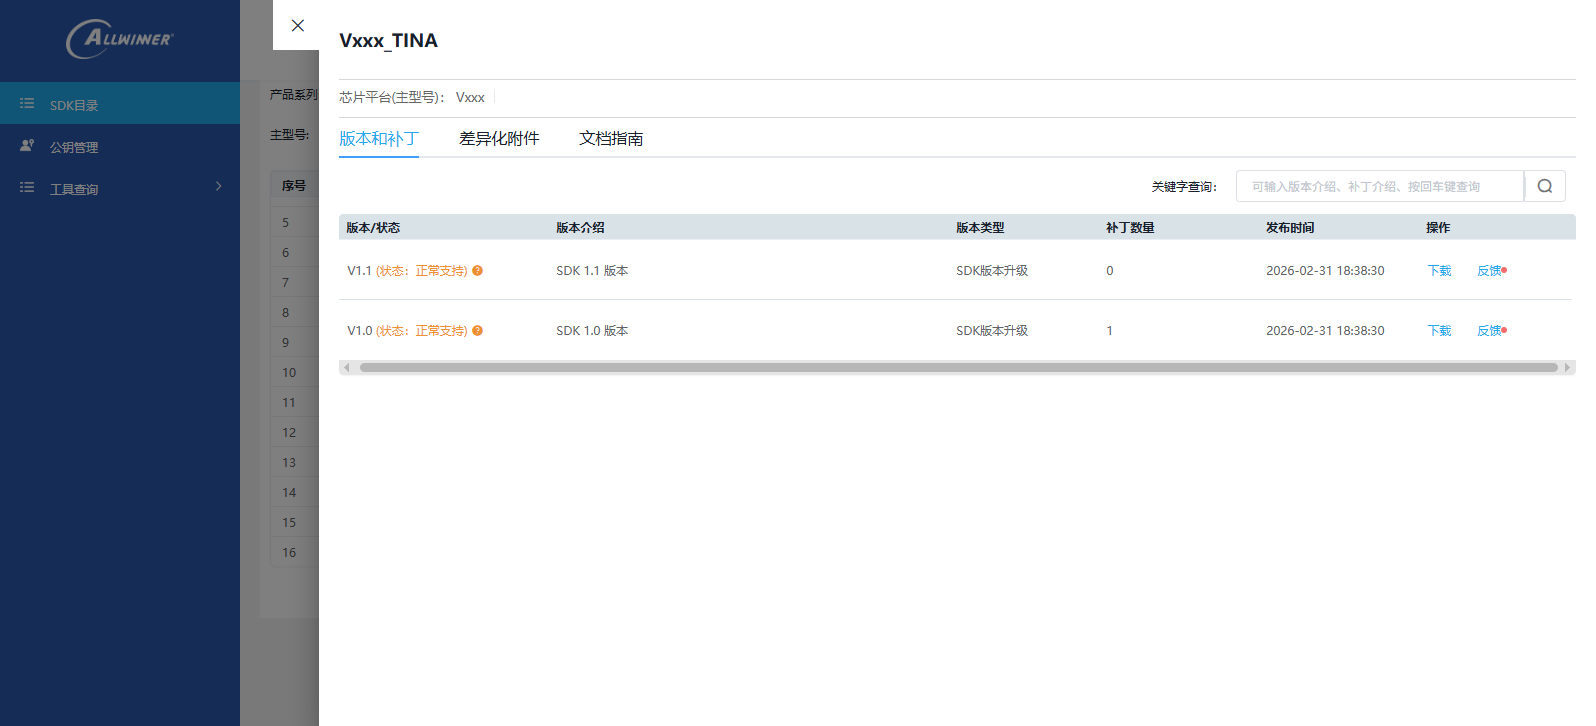Viewport: 1596px width, 726px height.
Task: Download the V1.0 SDK version
Action: point(1439,331)
